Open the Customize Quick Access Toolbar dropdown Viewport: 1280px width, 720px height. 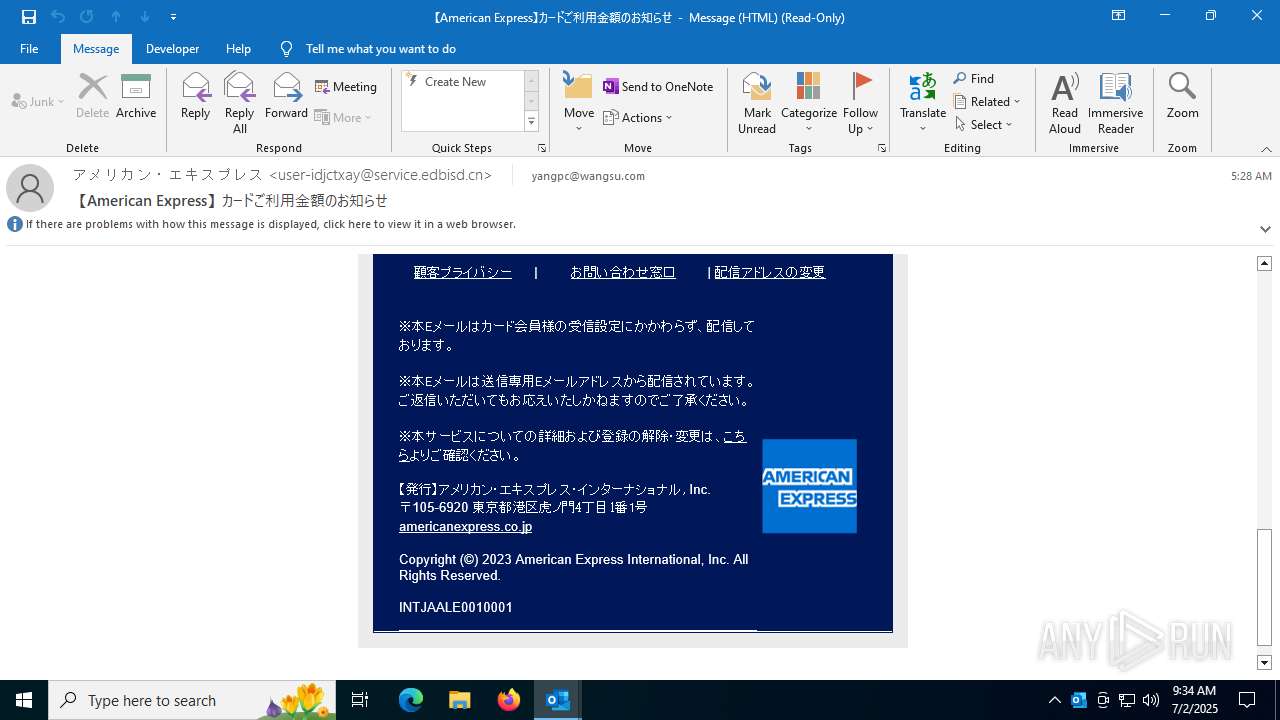pyautogui.click(x=174, y=17)
